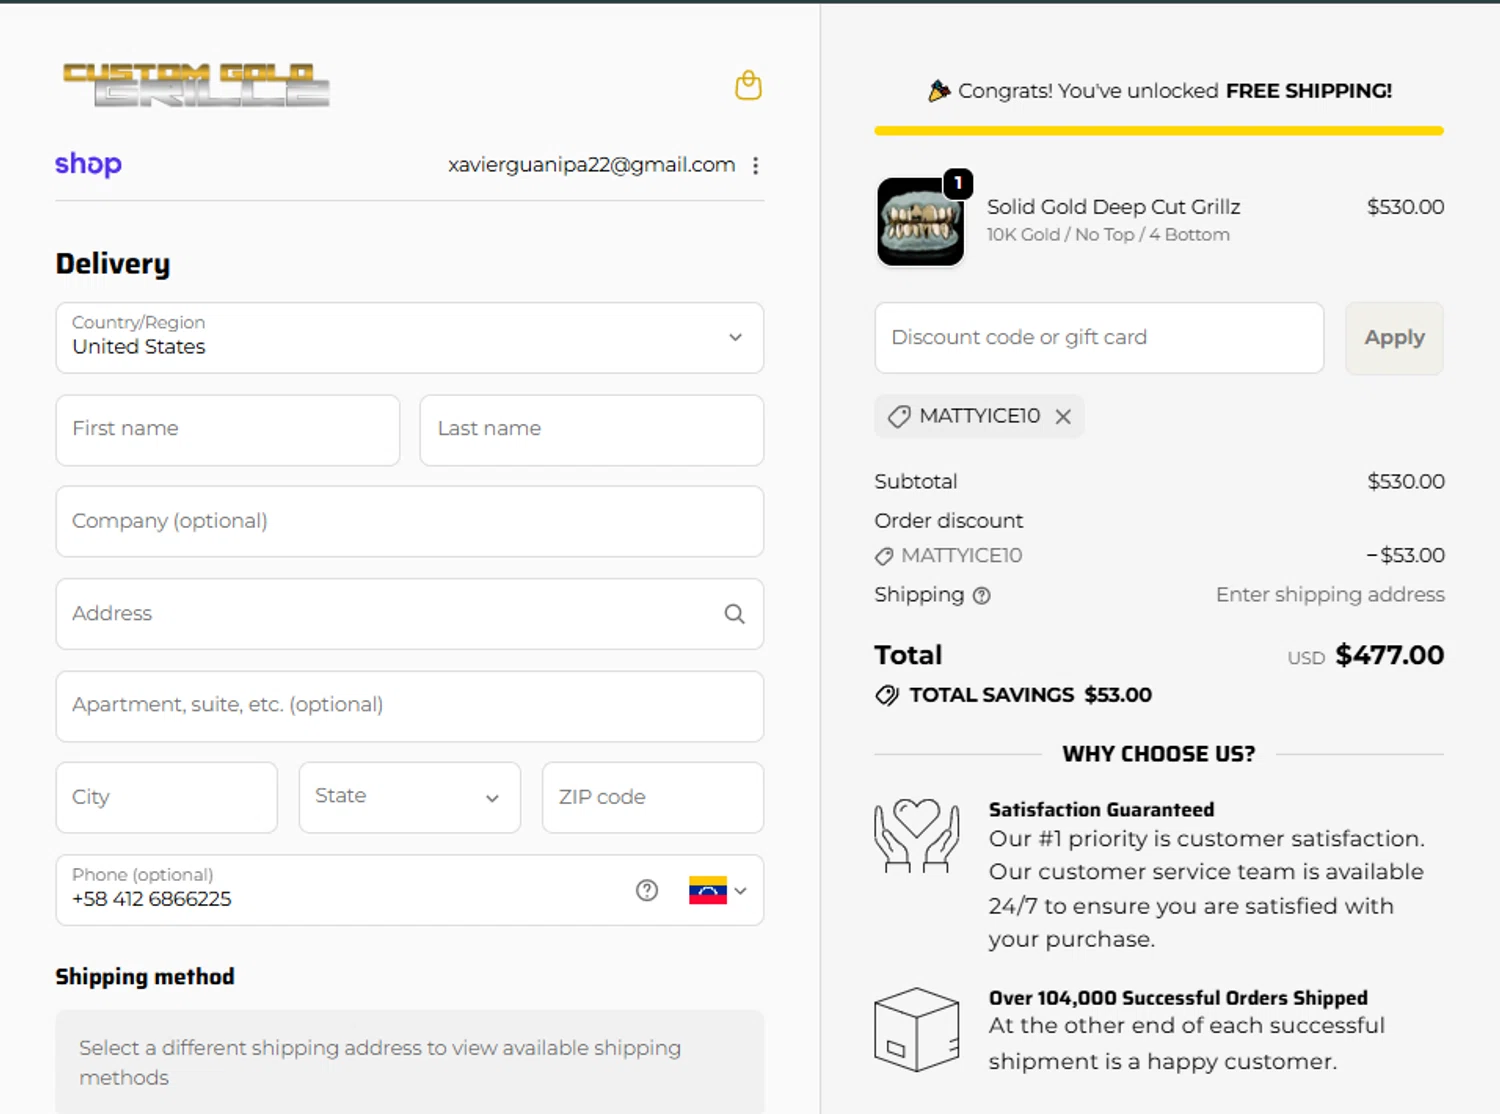Click the WHY CHOOSE US? heading
This screenshot has width=1500, height=1114.
[1159, 754]
